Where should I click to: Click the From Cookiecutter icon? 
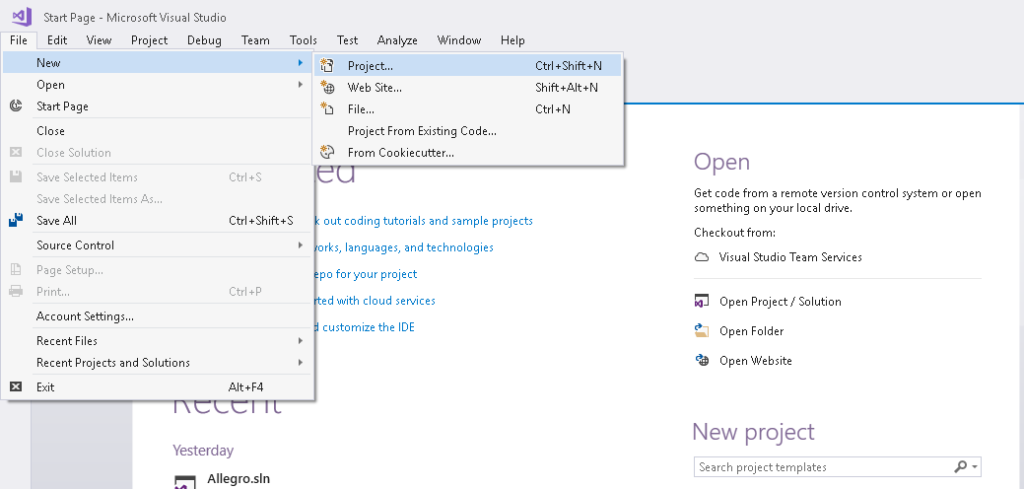(x=326, y=153)
